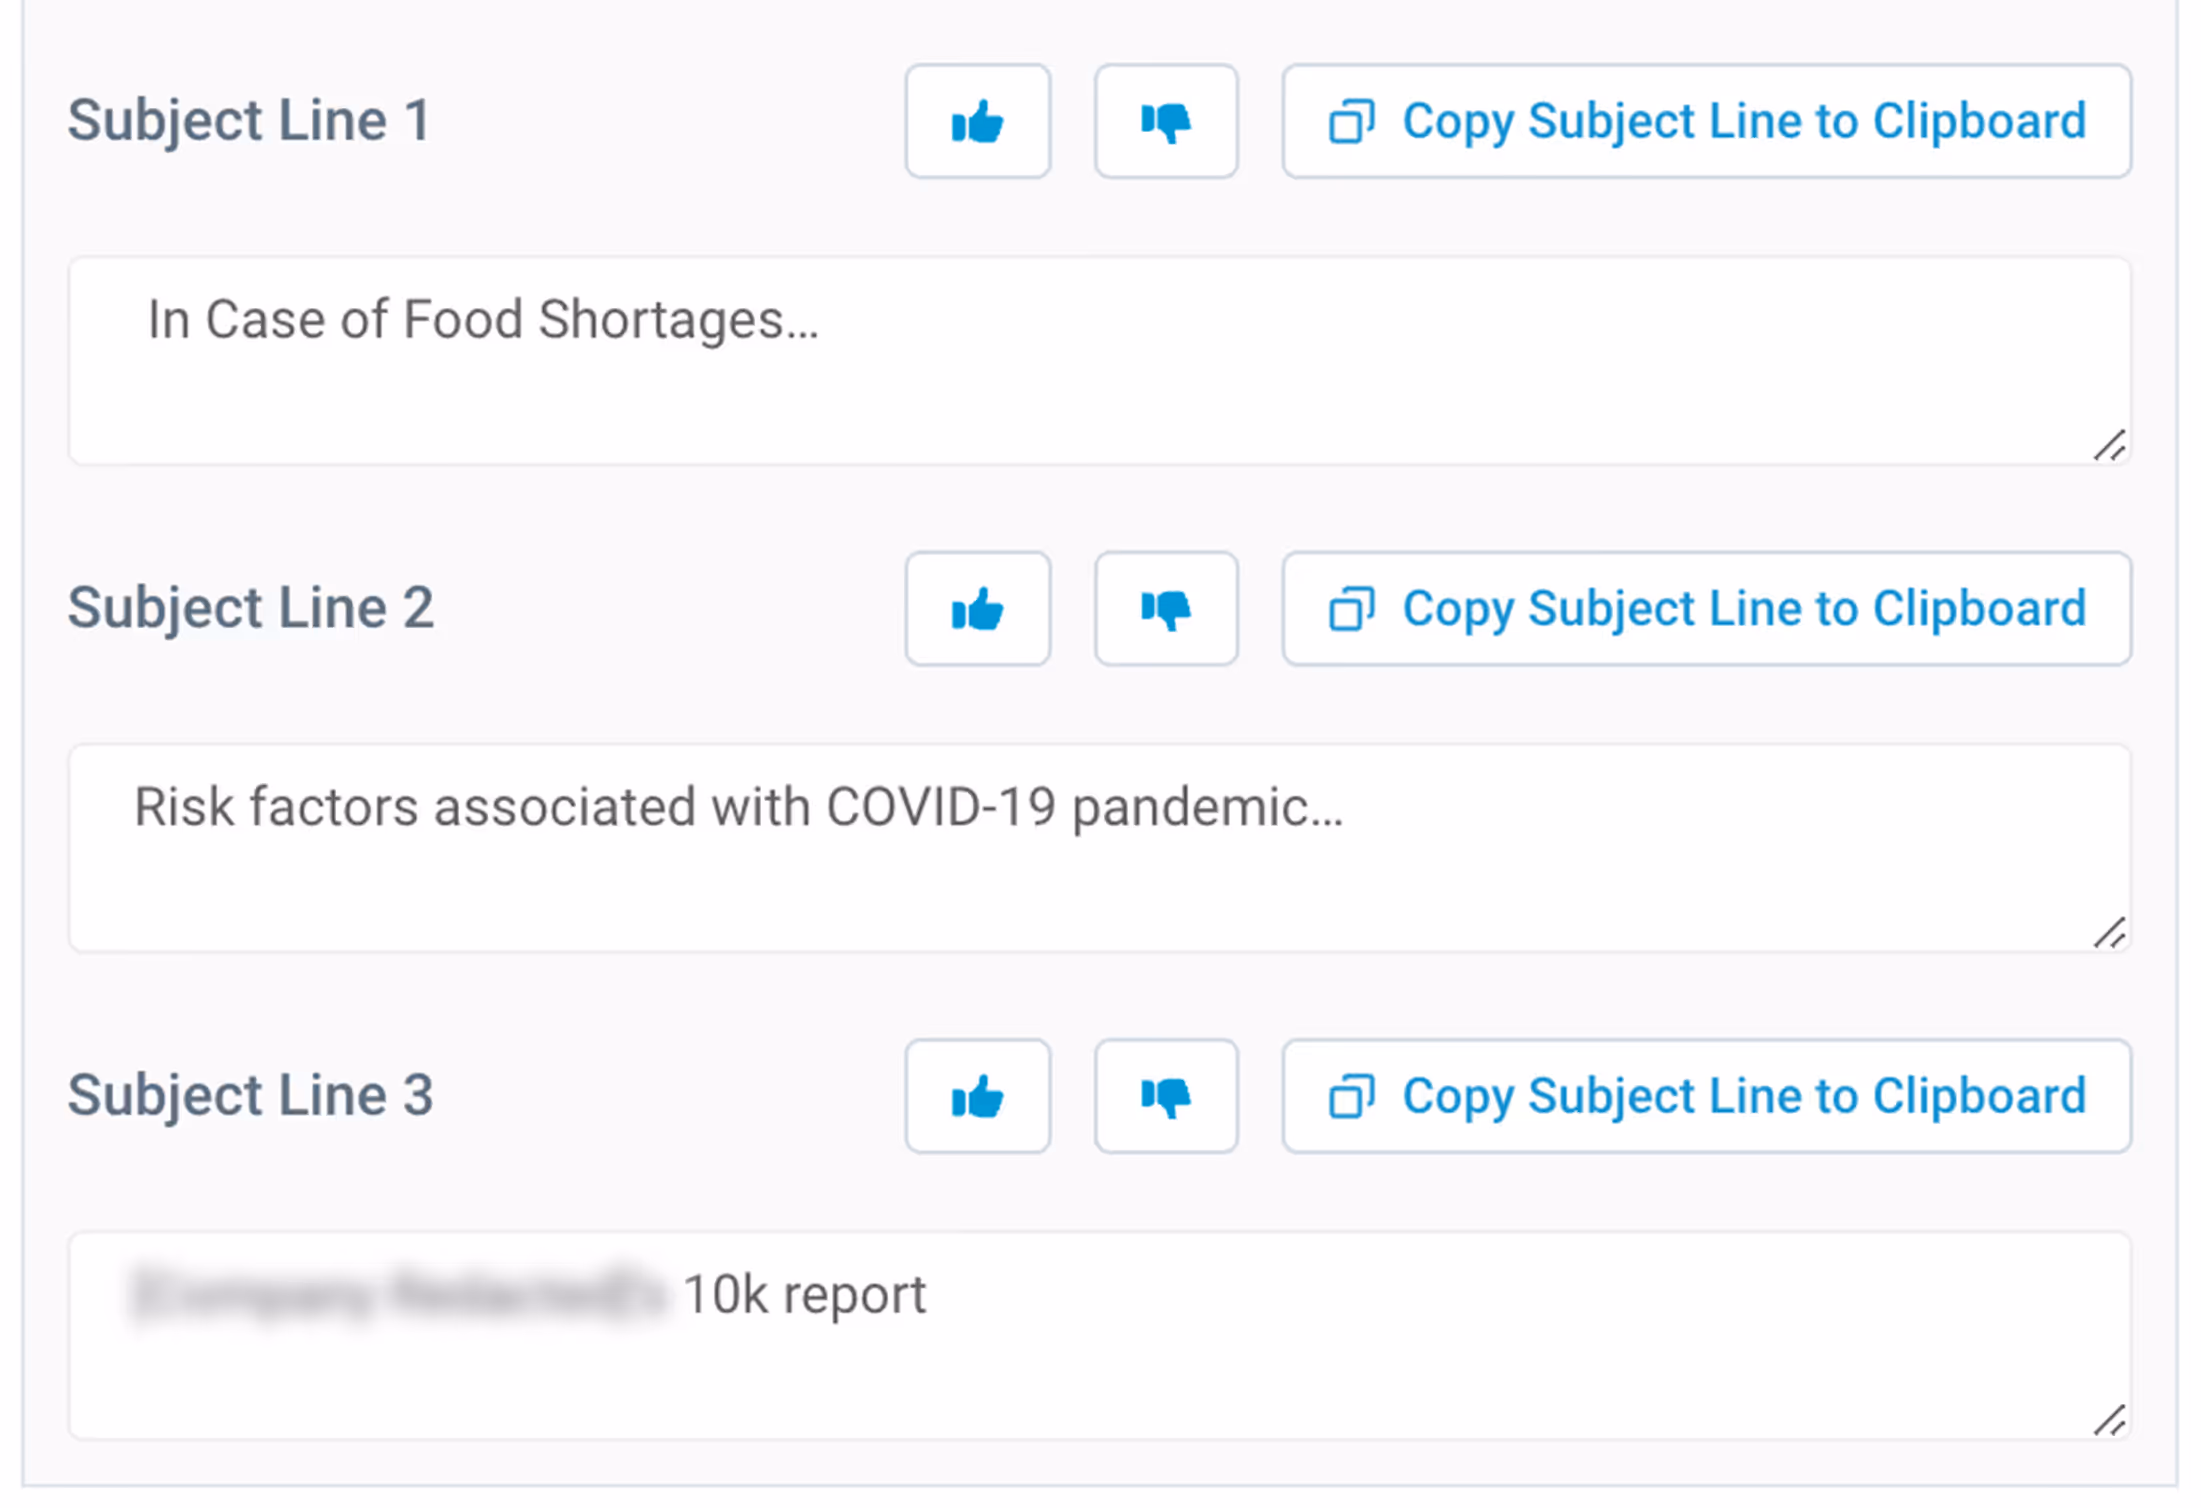Click thumbs up for Subject Line 1
The image size is (2201, 1508).
coord(977,121)
